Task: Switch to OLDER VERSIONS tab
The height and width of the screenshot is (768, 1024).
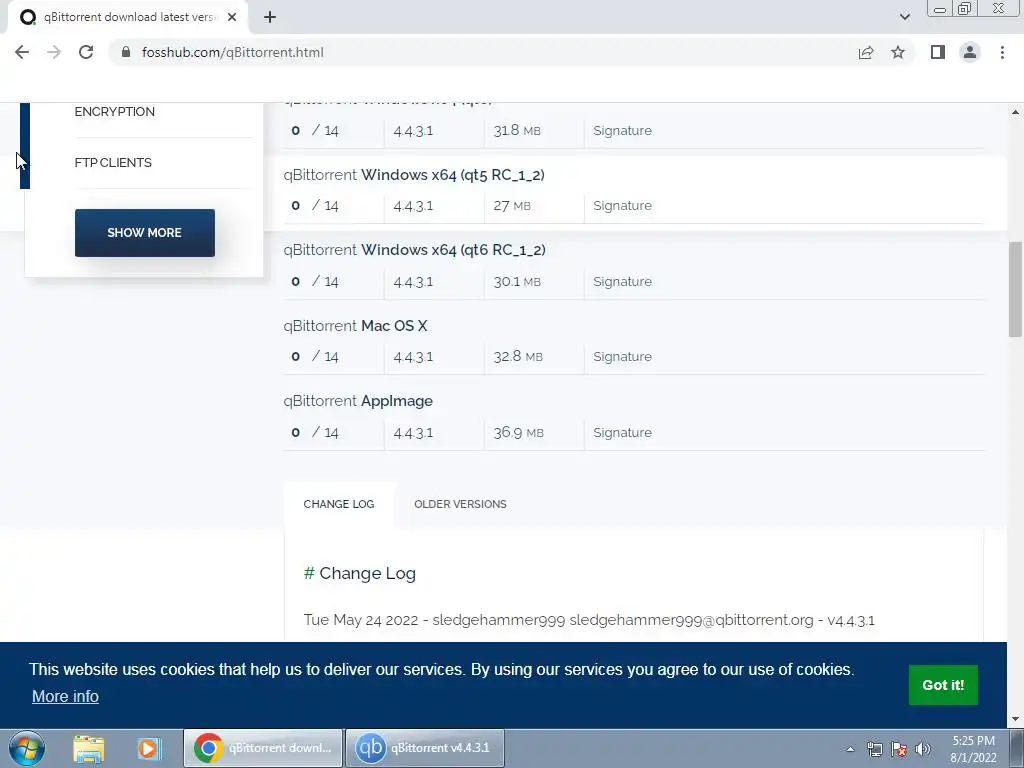Action: [x=460, y=504]
